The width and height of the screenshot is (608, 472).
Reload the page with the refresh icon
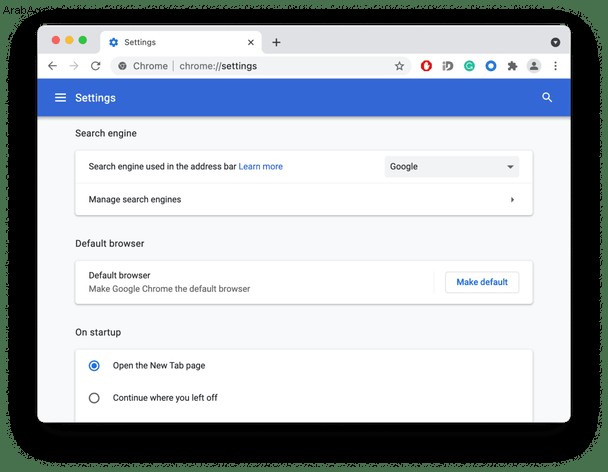click(x=95, y=66)
